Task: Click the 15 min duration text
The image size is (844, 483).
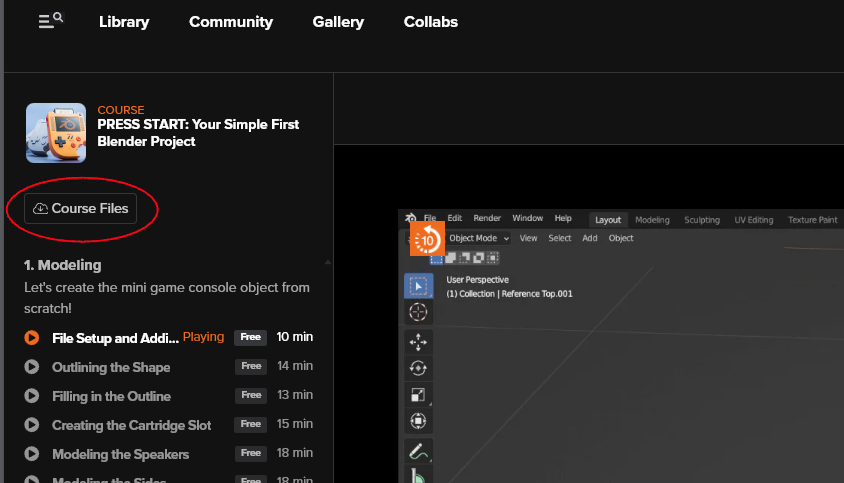Action: pyautogui.click(x=294, y=424)
